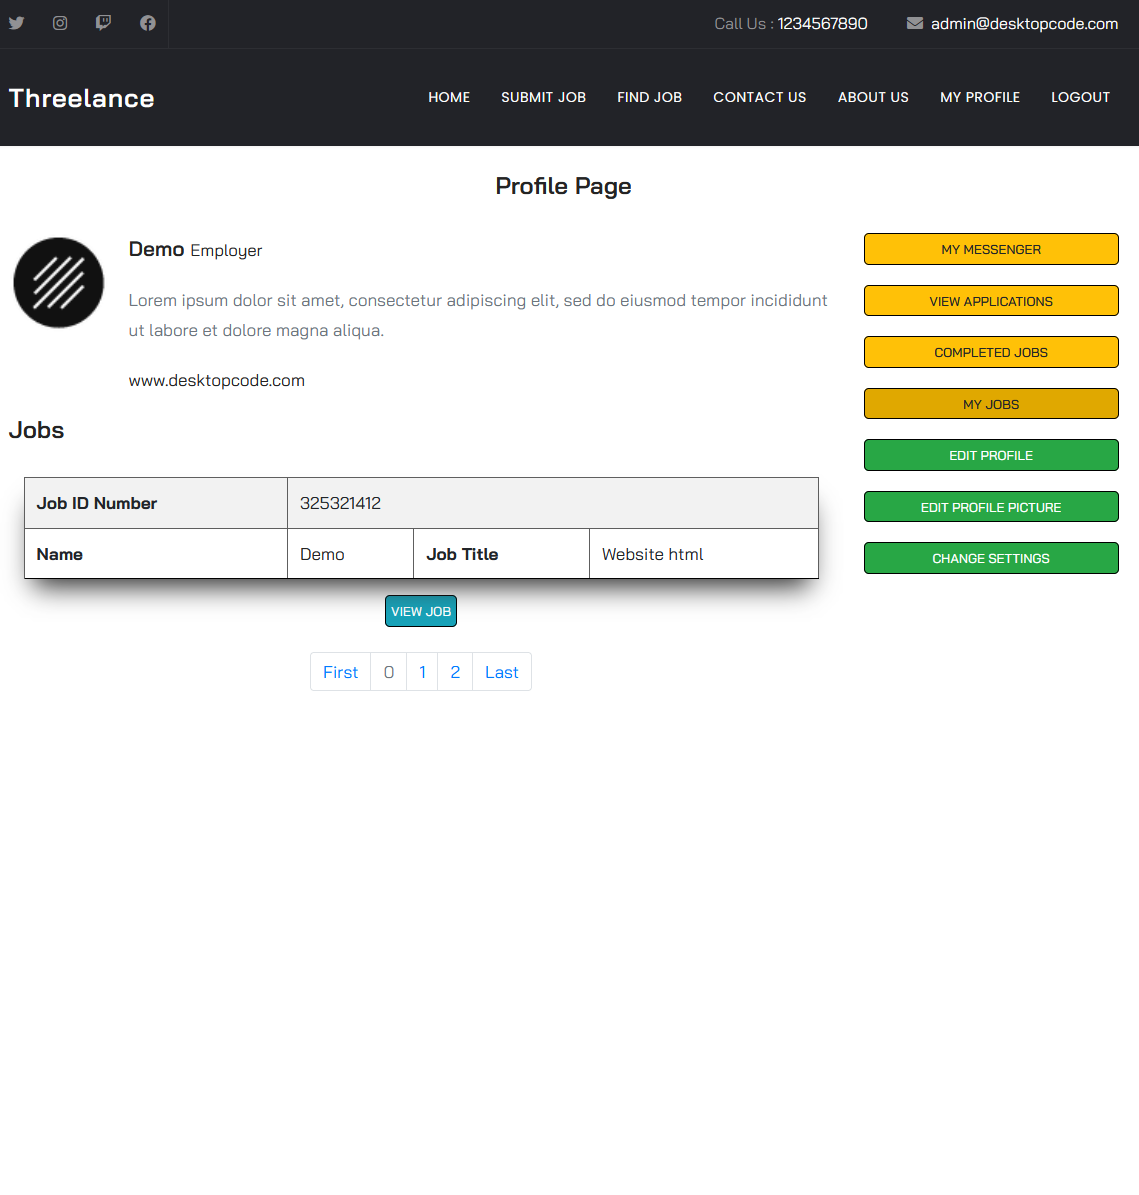
Task: Open the www.desktopcode.com website link
Action: pos(217,380)
